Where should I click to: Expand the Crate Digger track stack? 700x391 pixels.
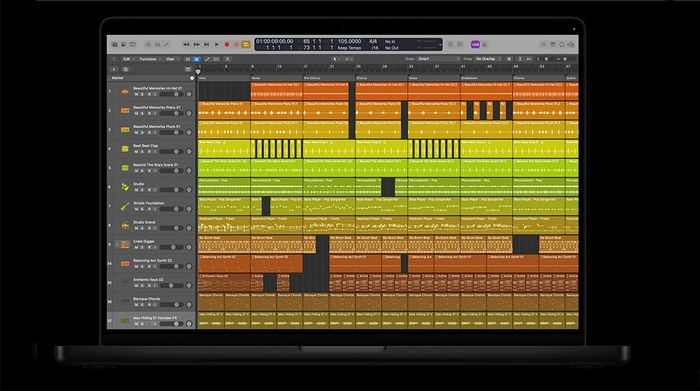pos(117,245)
